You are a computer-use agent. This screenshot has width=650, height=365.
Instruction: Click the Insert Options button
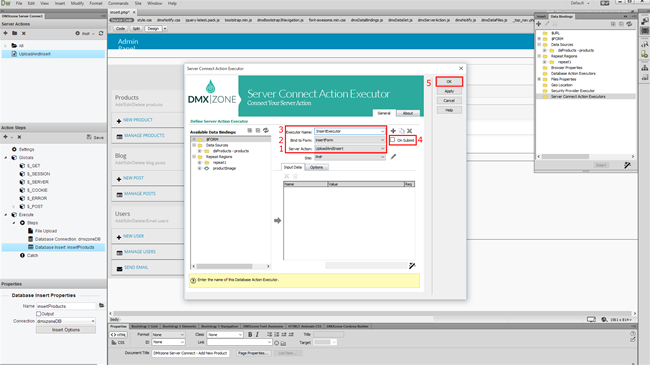66,330
